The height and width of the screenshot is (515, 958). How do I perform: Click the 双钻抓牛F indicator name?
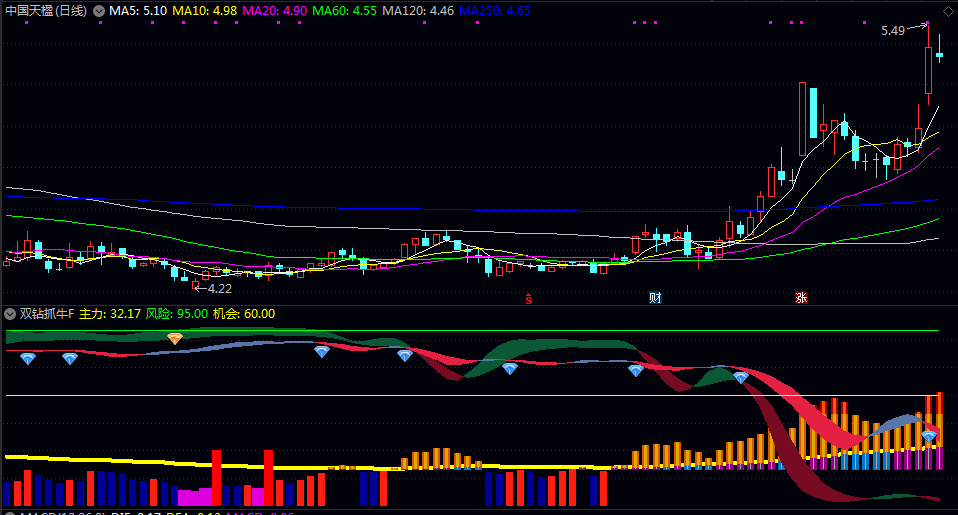click(x=47, y=314)
